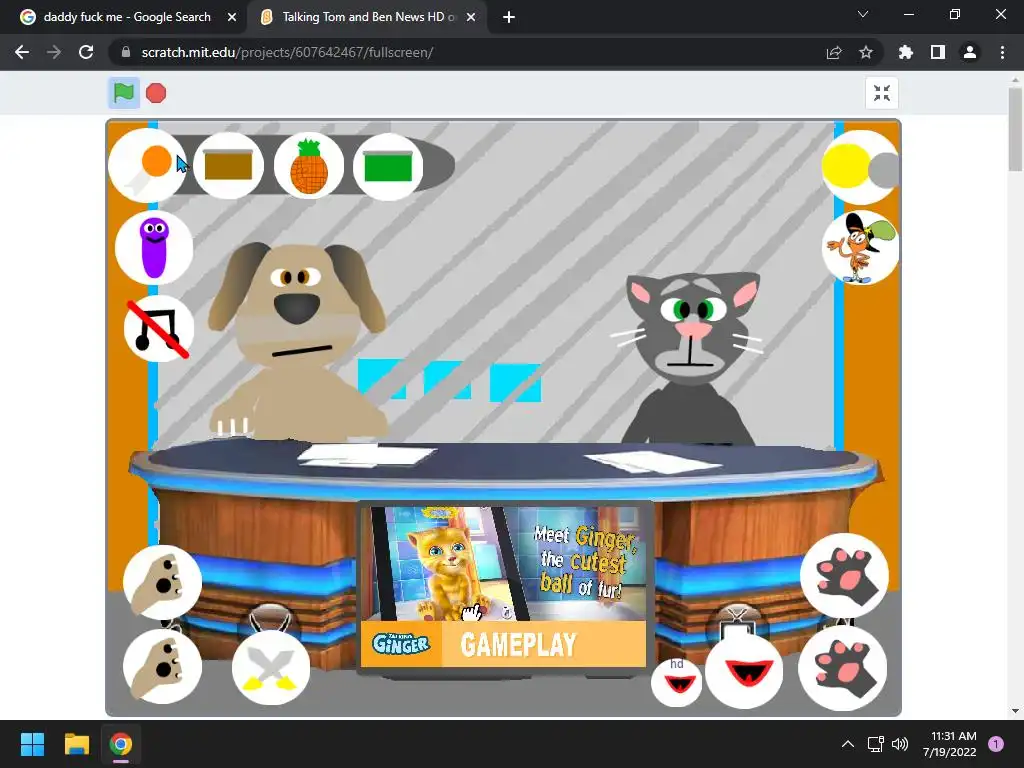Click the green flag to start the project
This screenshot has width=1024, height=768.
point(123,93)
